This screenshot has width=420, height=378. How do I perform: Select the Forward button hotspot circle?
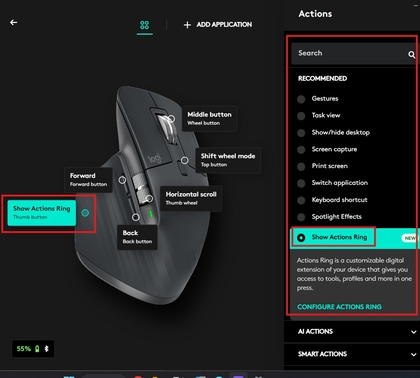(122, 180)
